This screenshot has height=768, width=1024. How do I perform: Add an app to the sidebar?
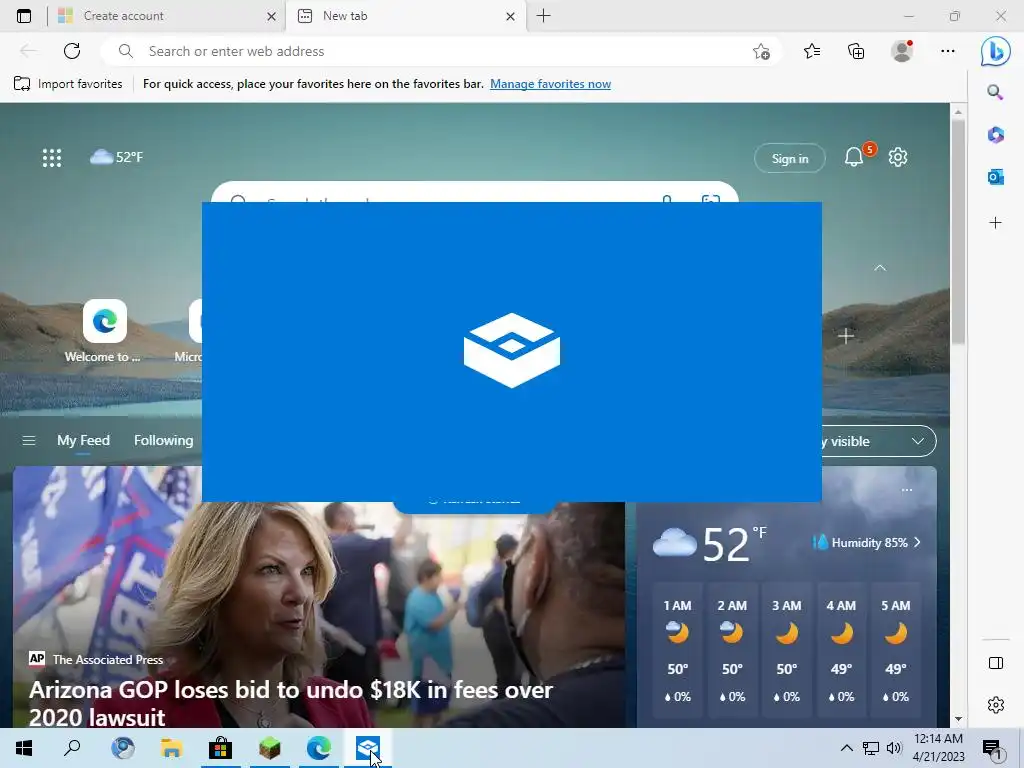pyautogui.click(x=995, y=223)
